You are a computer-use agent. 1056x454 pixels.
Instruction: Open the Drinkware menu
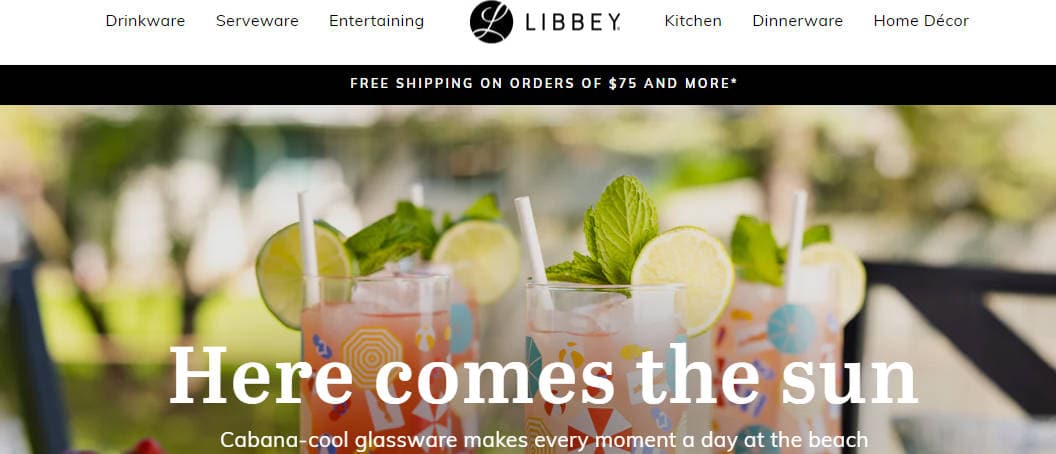145,21
